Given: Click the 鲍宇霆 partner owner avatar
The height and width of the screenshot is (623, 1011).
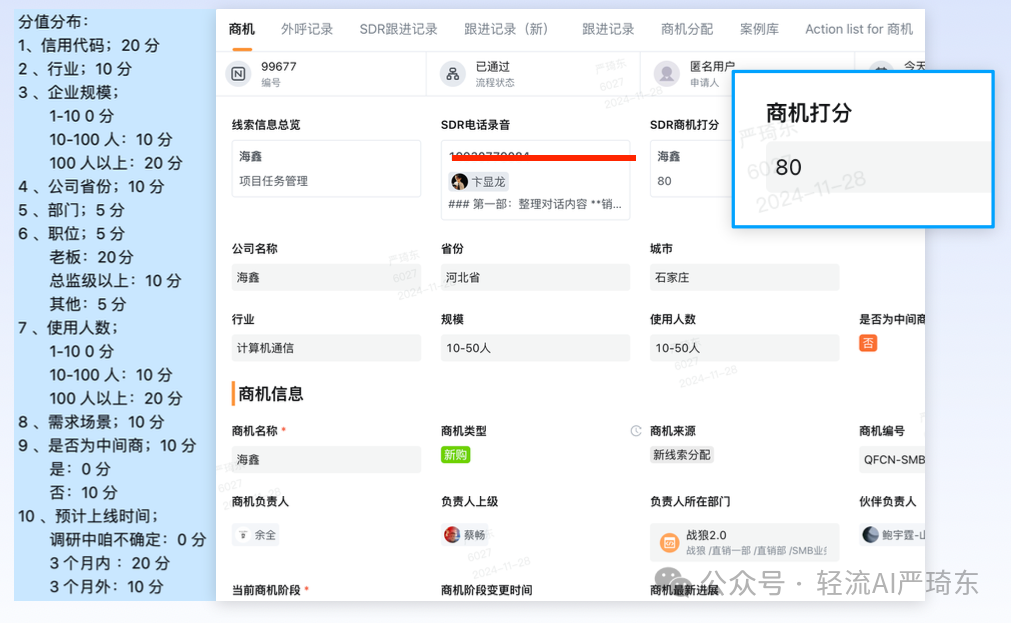Looking at the screenshot, I should coord(870,535).
